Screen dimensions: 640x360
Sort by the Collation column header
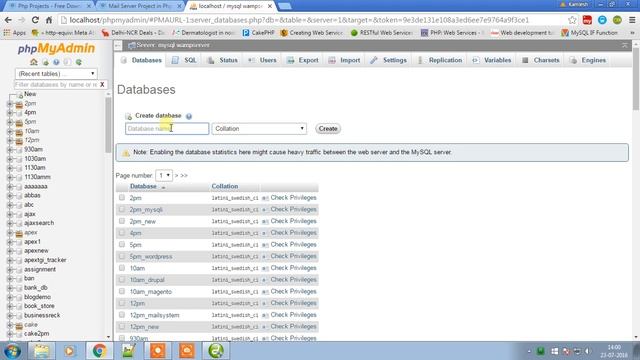tap(224, 187)
